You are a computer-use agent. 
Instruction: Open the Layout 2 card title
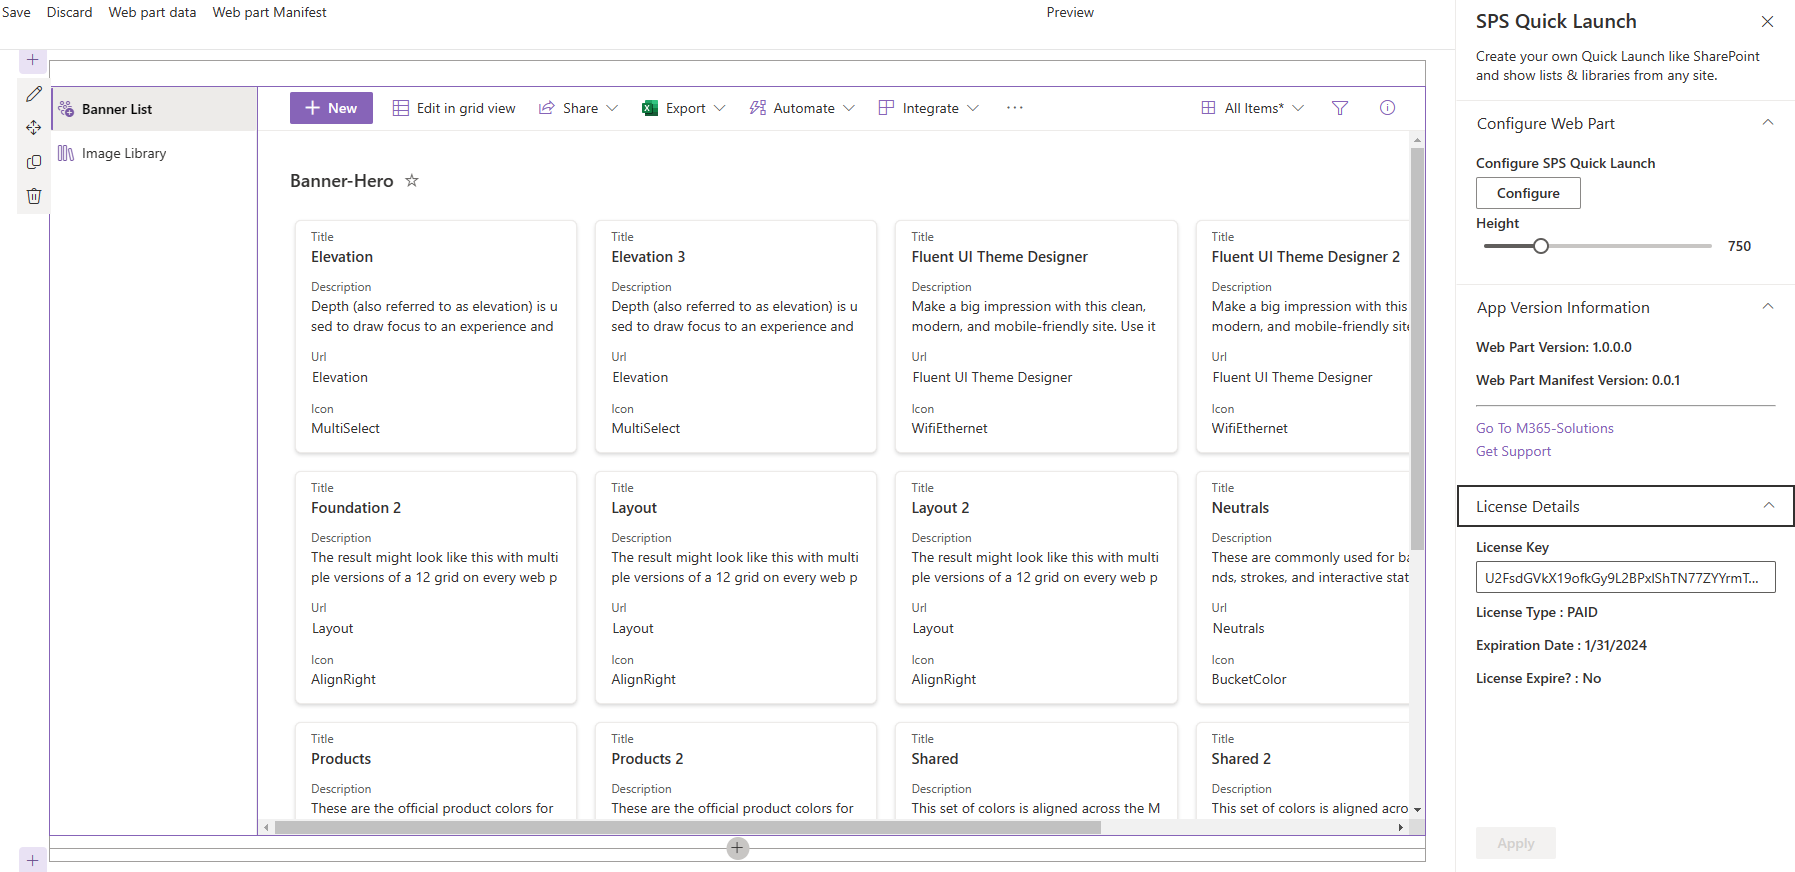(940, 508)
